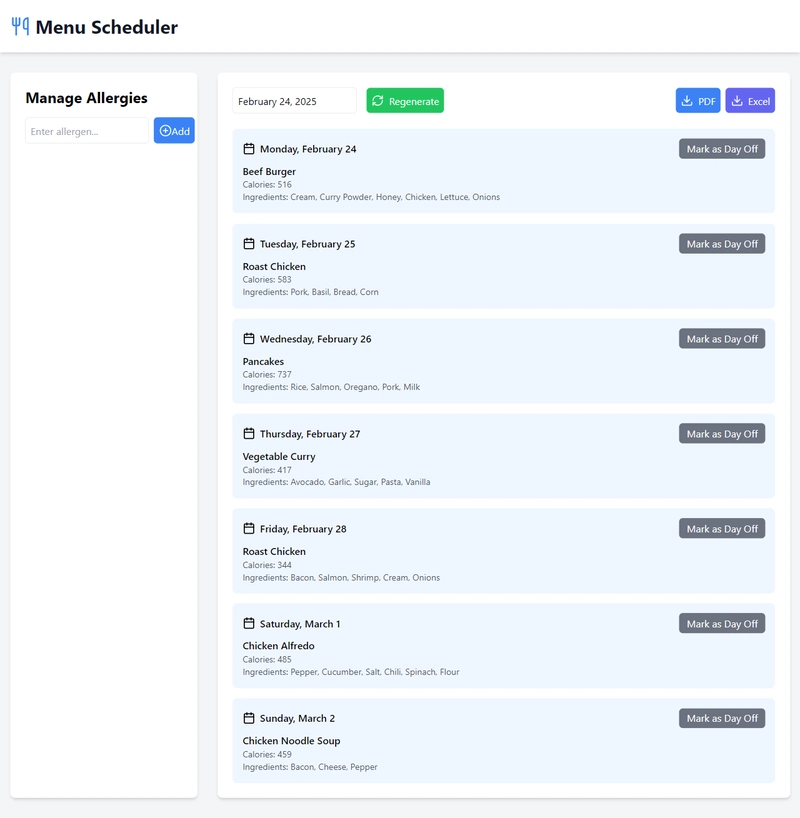Click the calendar icon beside Saturday, March 1

pyautogui.click(x=249, y=623)
